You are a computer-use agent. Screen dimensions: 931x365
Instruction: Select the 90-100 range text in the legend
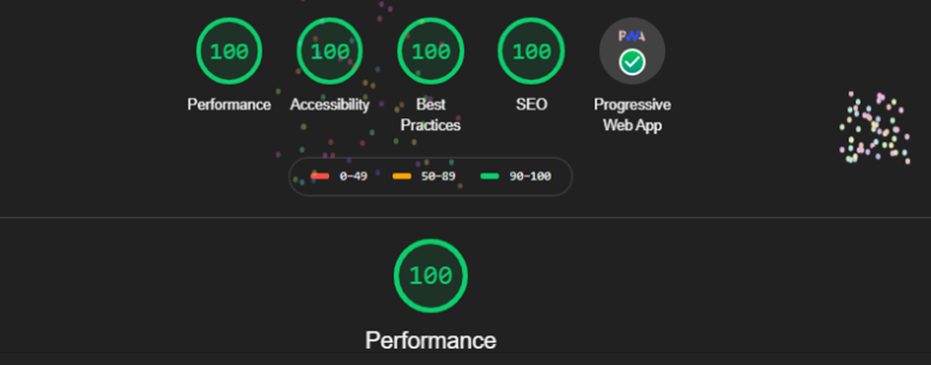point(530,176)
